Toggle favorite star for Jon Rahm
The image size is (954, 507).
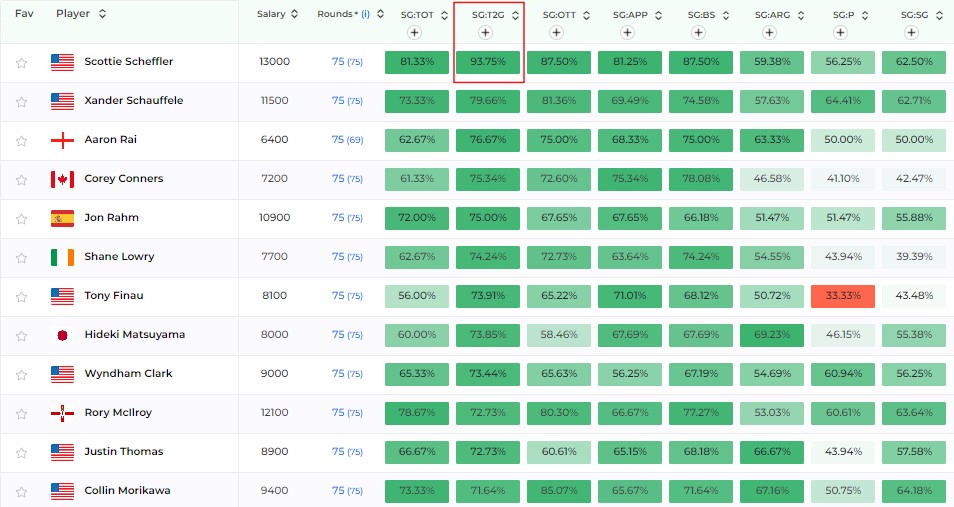(21, 218)
